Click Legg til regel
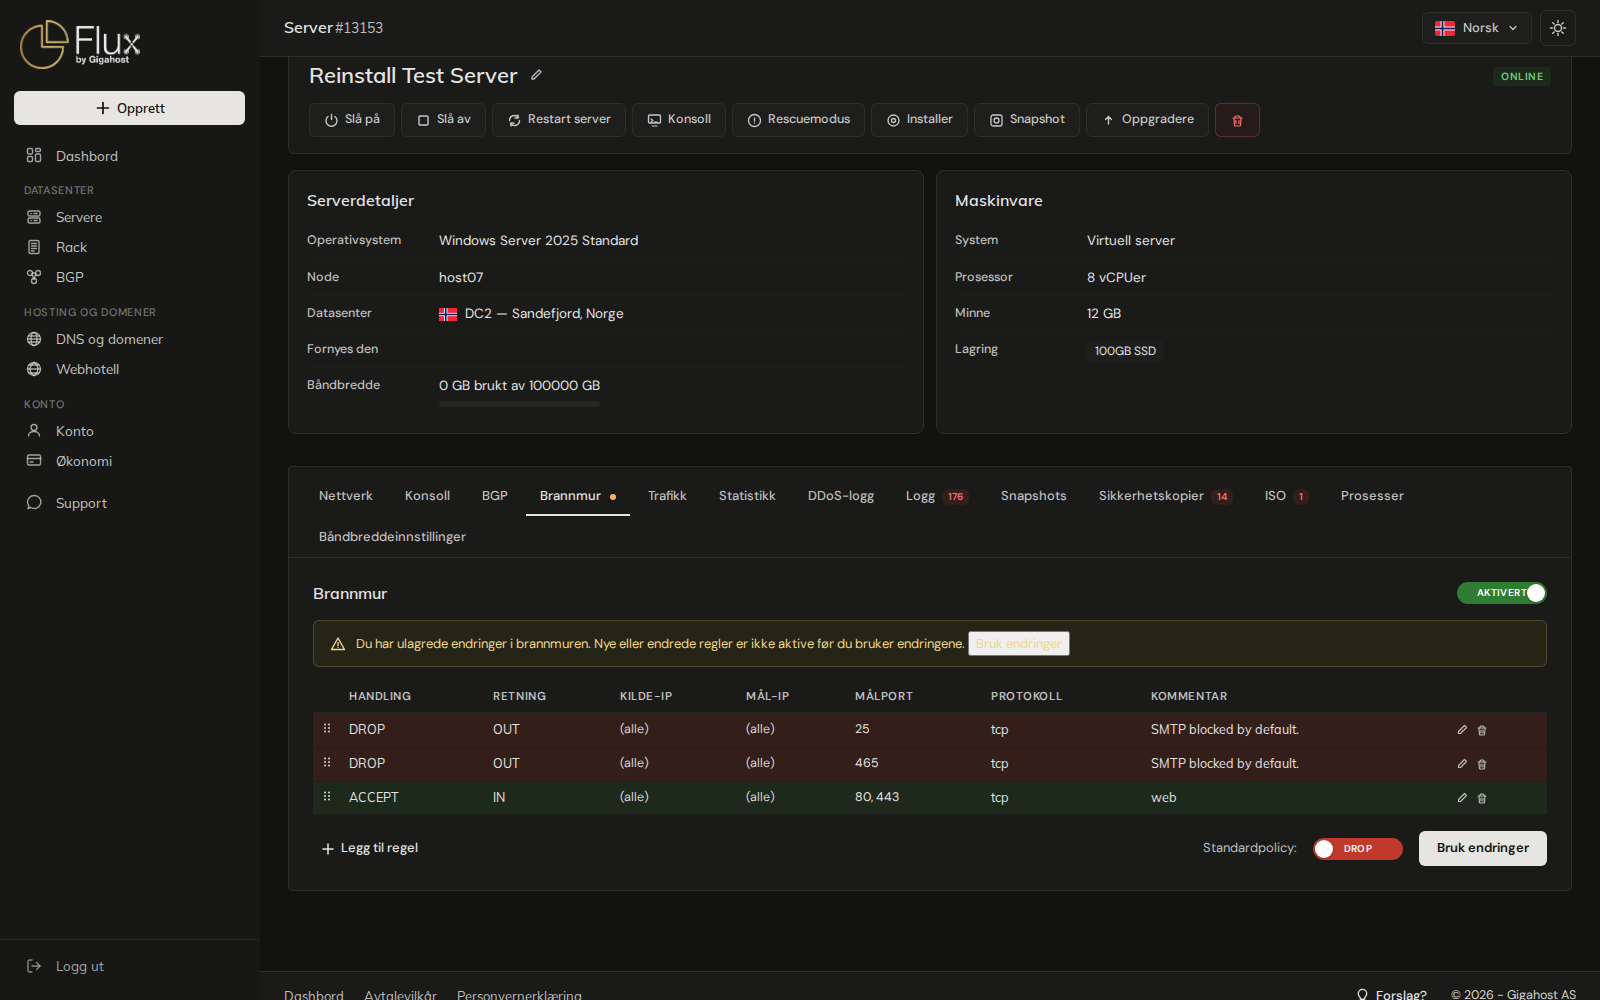 370,848
